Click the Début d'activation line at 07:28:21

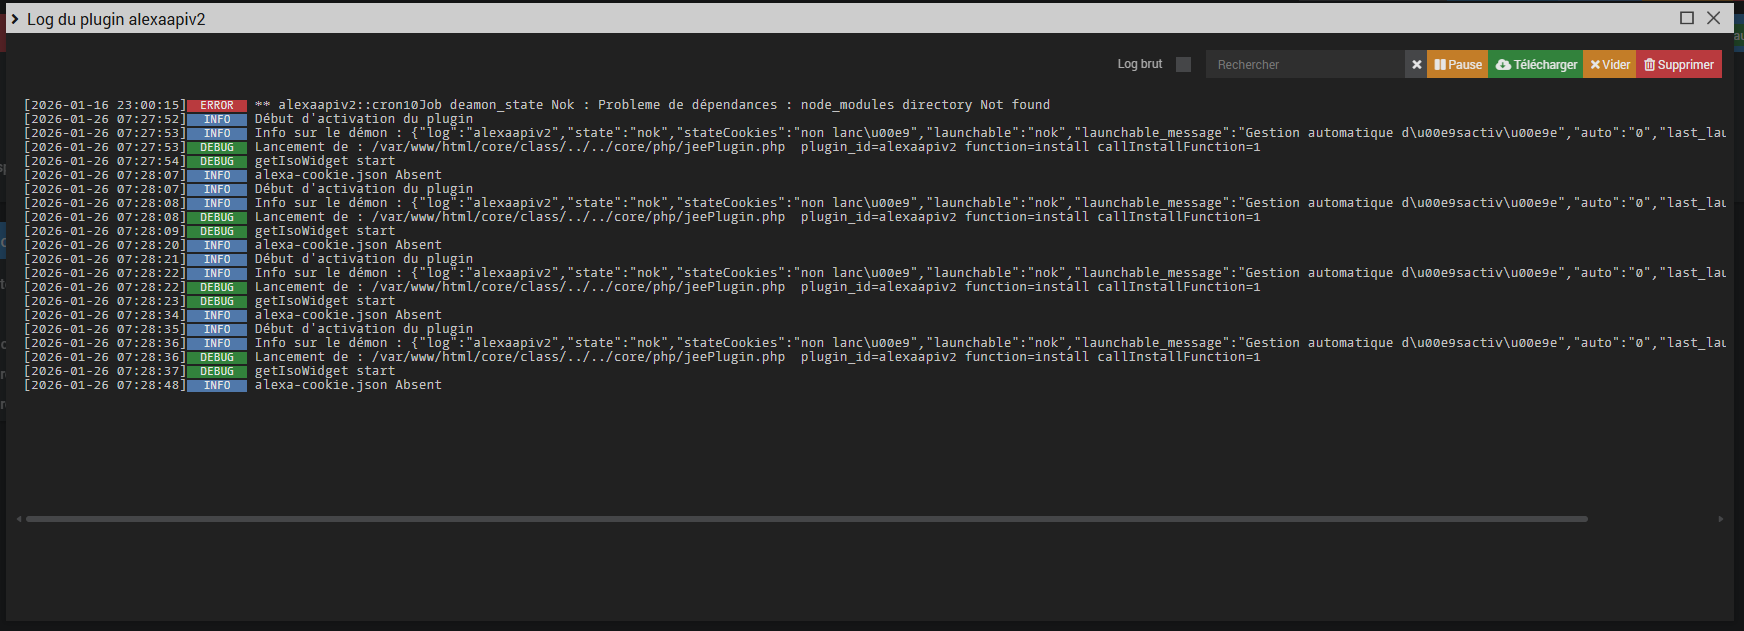[x=364, y=259]
